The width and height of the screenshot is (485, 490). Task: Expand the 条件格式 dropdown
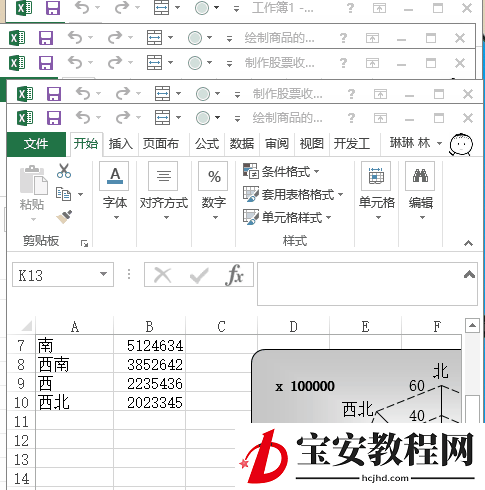(281, 172)
